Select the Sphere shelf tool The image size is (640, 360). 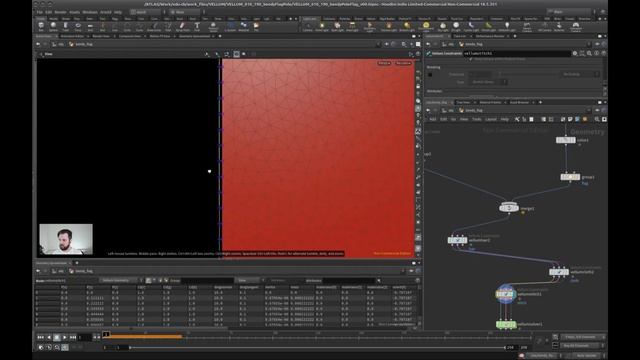(53, 27)
